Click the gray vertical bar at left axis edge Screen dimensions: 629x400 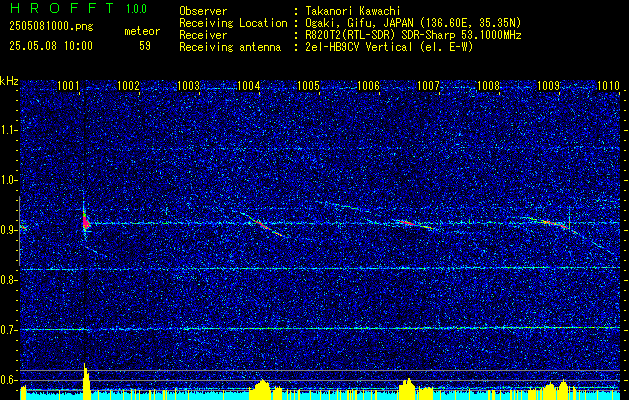click(19, 231)
